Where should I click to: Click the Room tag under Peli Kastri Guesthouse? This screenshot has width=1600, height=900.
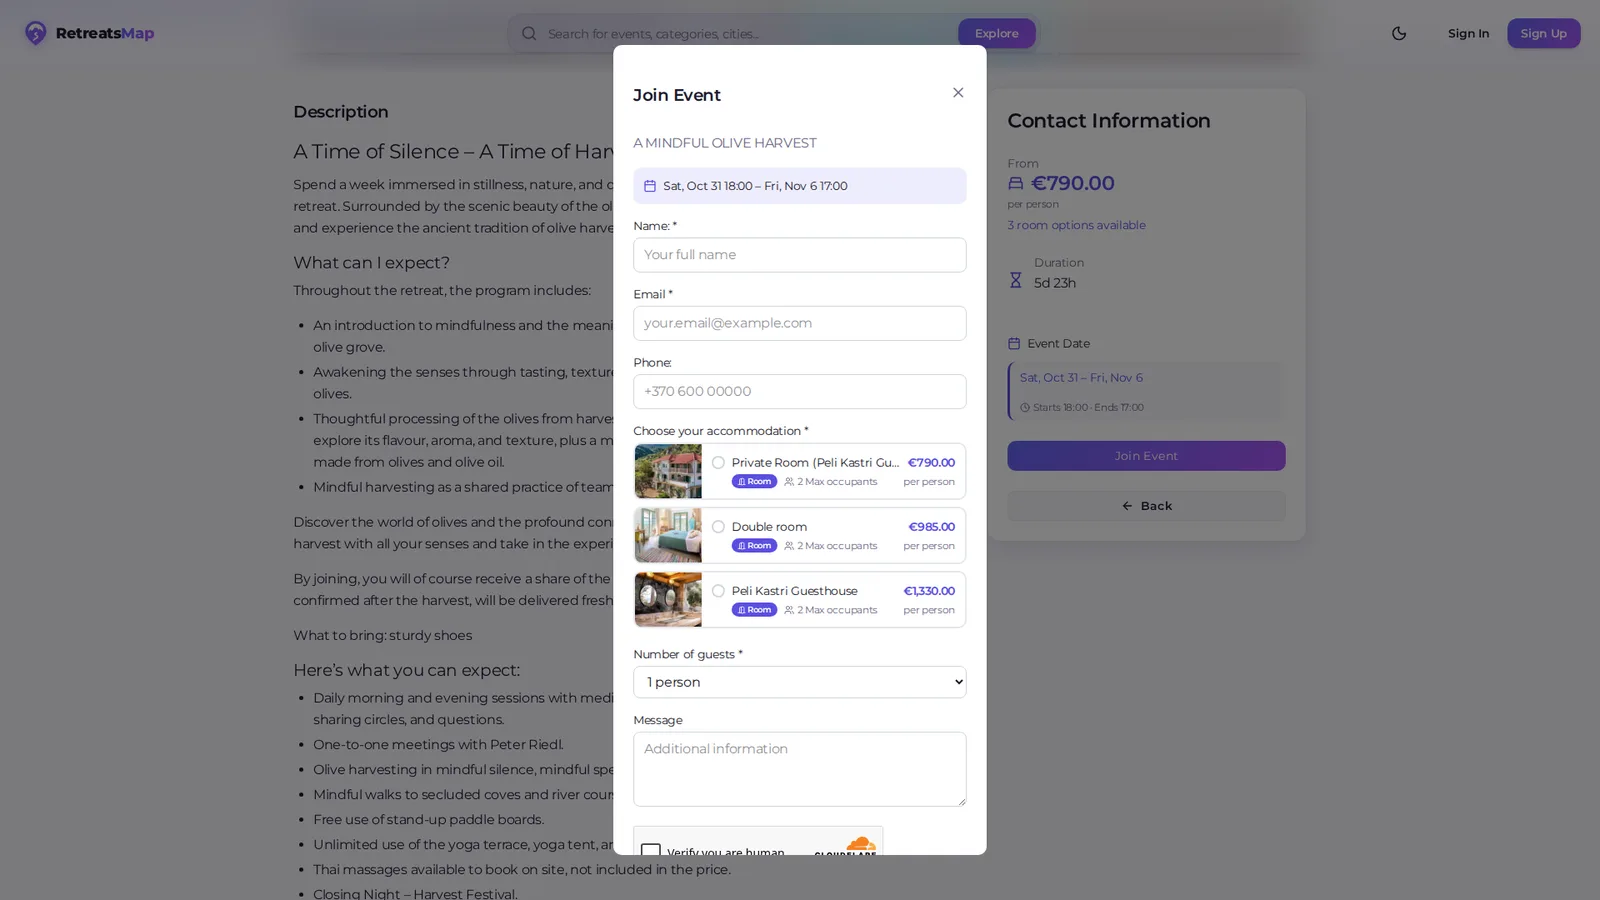point(754,610)
